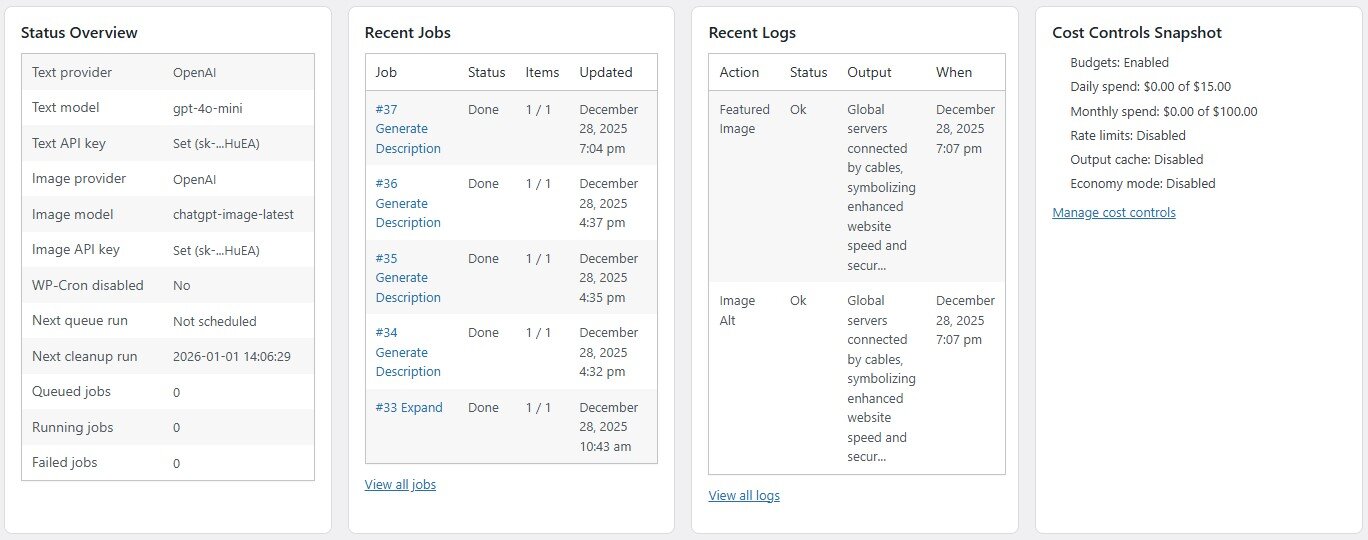This screenshot has width=1368, height=540.
Task: Open job #34 Generate Description link
Action: (x=407, y=352)
